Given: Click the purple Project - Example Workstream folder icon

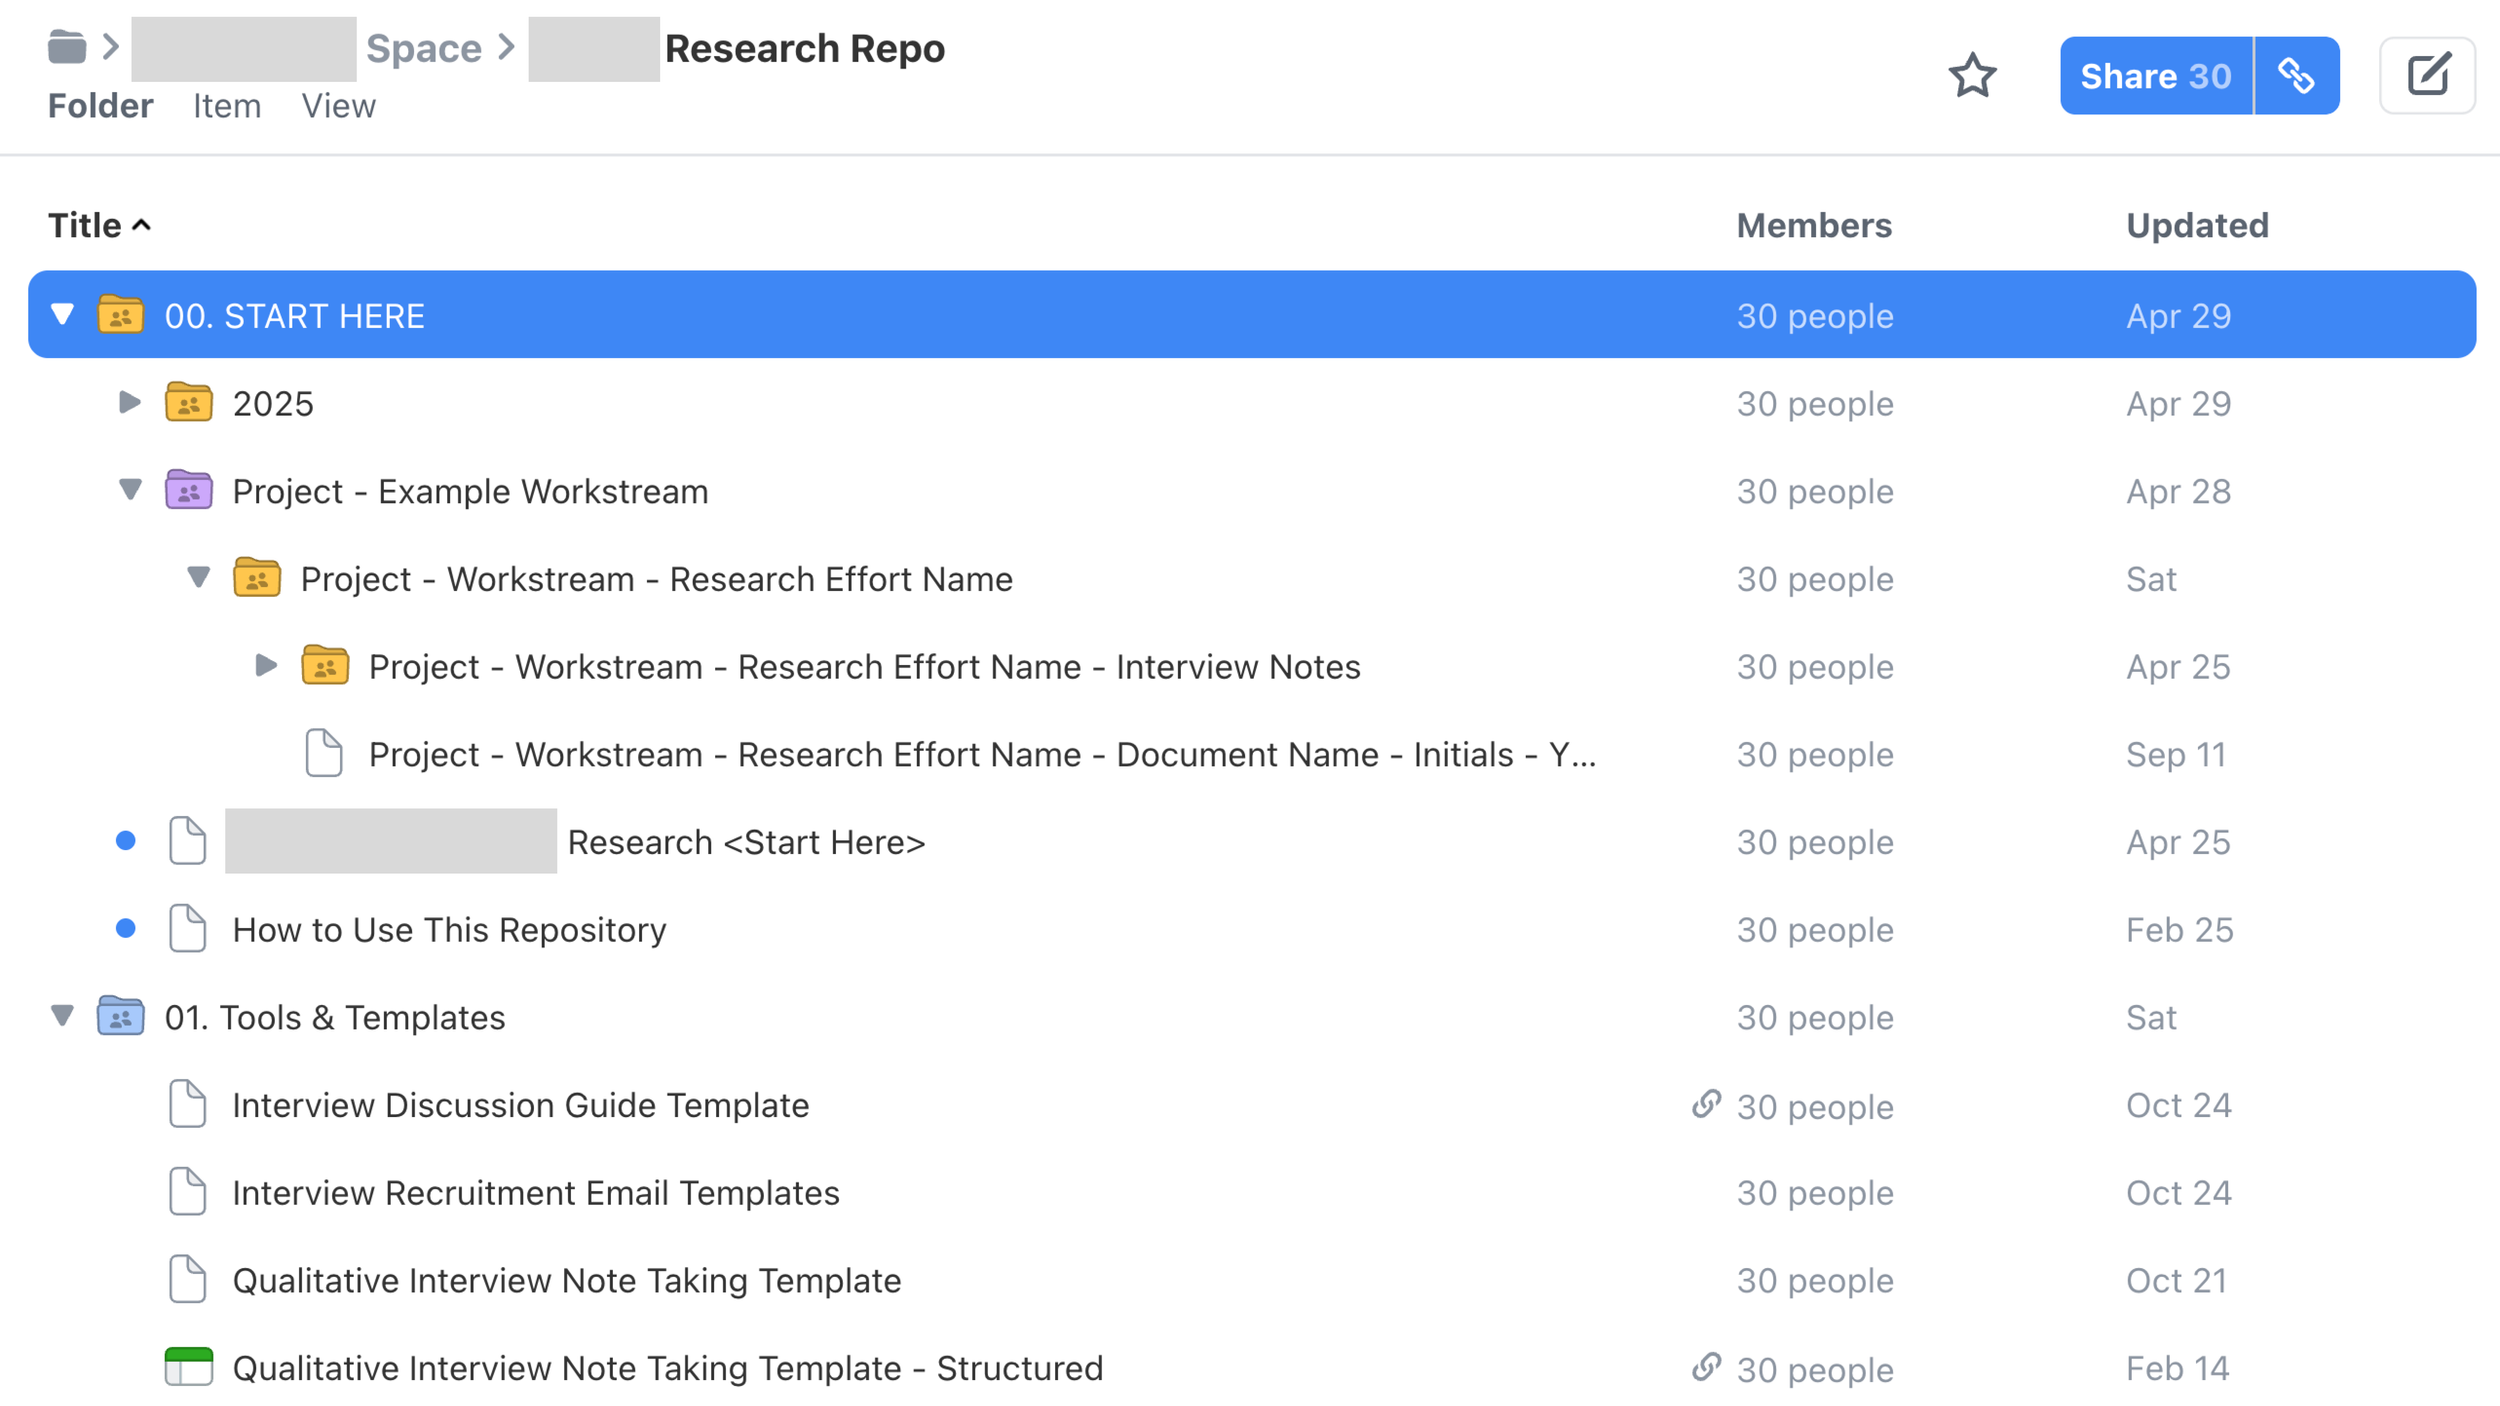Looking at the screenshot, I should click(188, 491).
